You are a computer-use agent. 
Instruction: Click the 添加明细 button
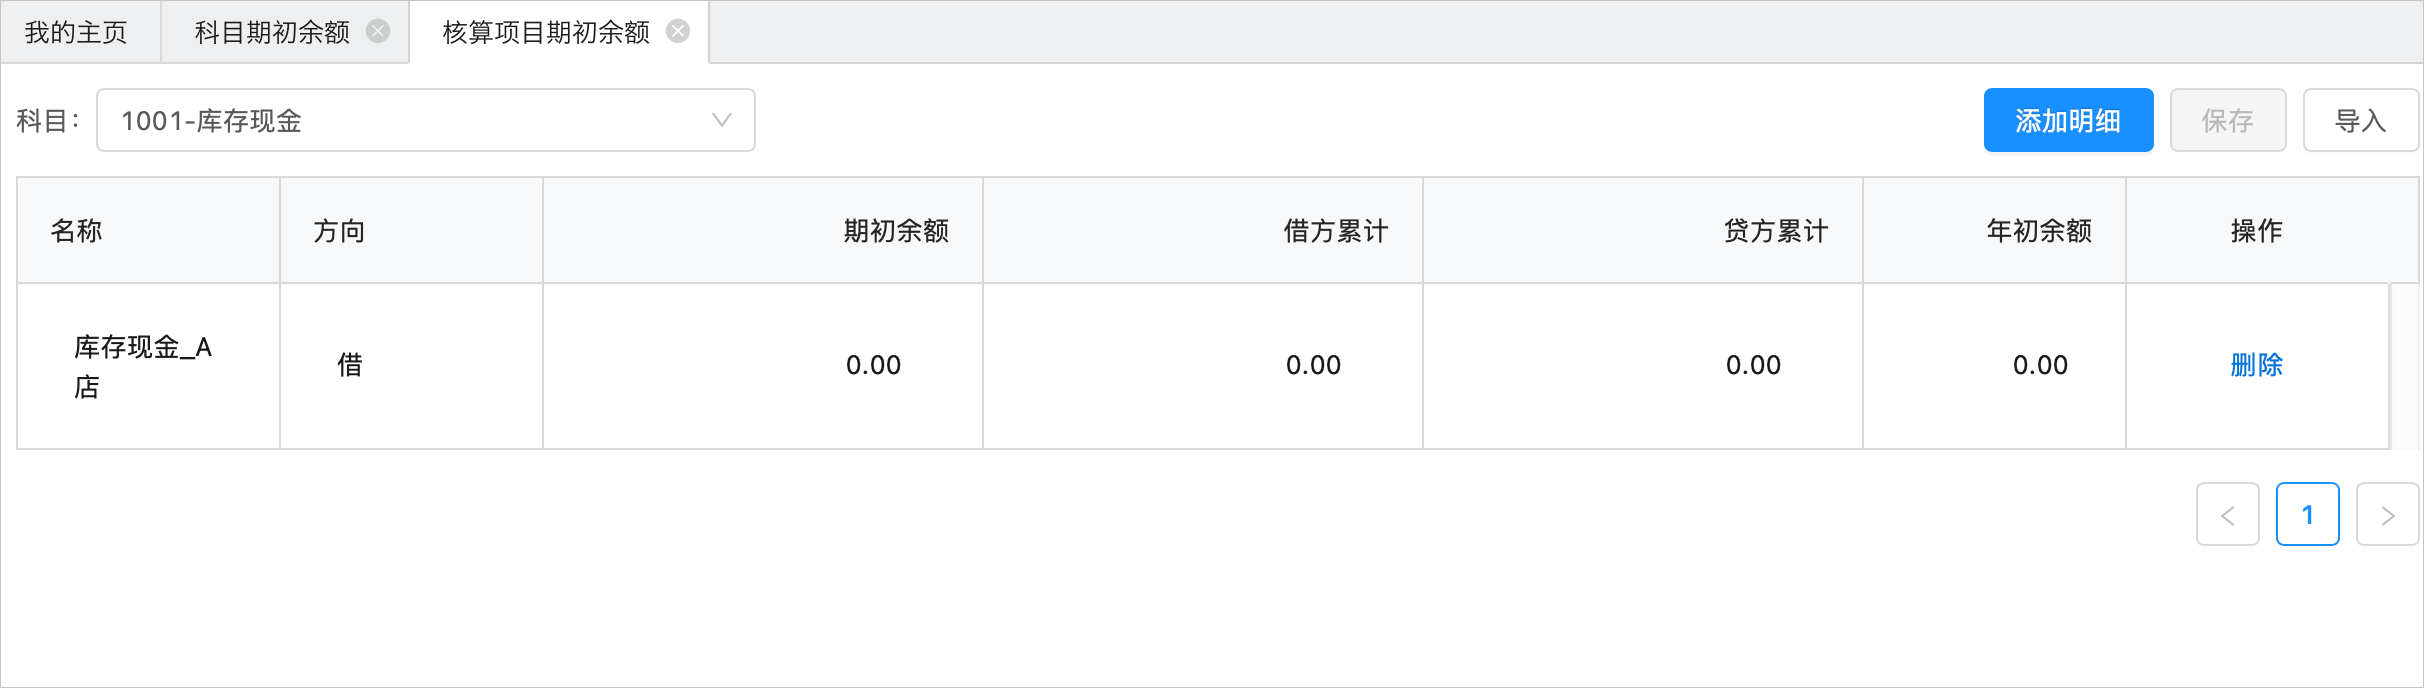[x=2068, y=120]
